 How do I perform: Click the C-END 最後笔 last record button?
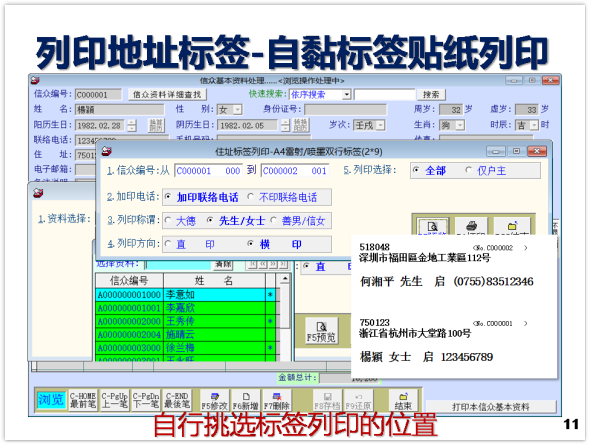[177, 400]
